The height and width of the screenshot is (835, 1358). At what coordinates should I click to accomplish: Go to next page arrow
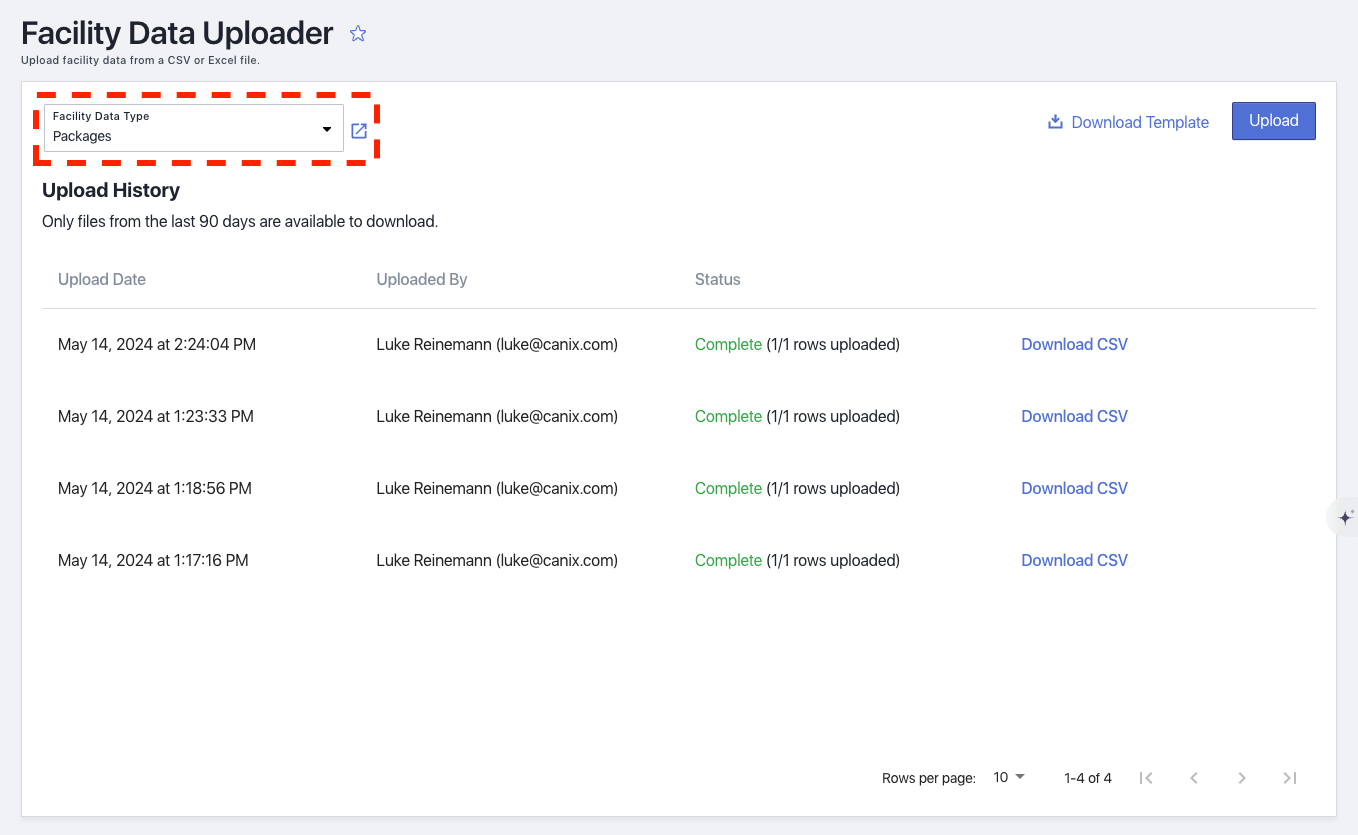1242,778
